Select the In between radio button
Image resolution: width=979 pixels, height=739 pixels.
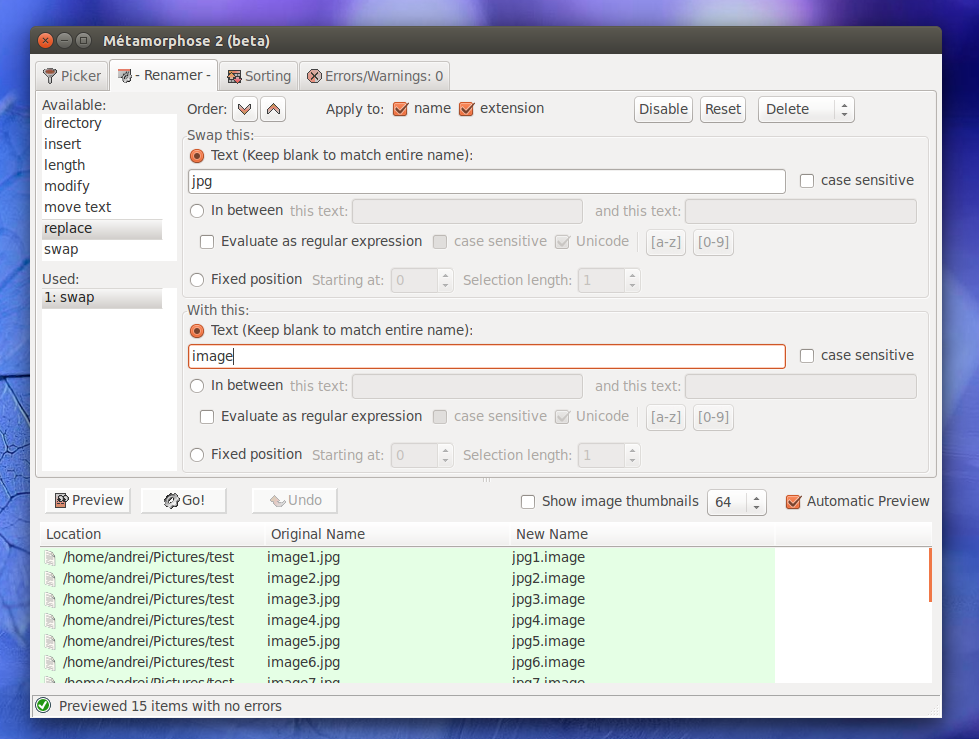tap(196, 210)
